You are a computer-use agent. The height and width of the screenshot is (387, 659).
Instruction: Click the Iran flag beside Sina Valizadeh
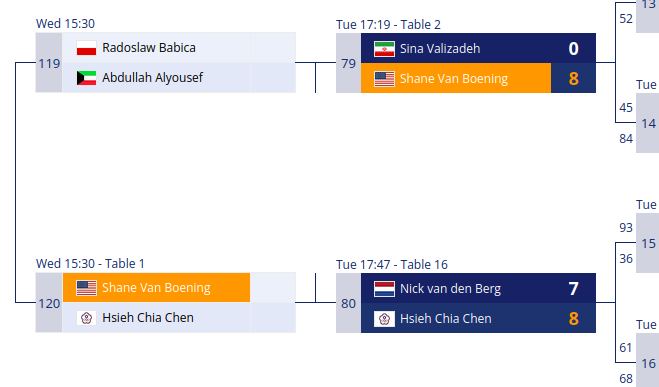tap(384, 49)
